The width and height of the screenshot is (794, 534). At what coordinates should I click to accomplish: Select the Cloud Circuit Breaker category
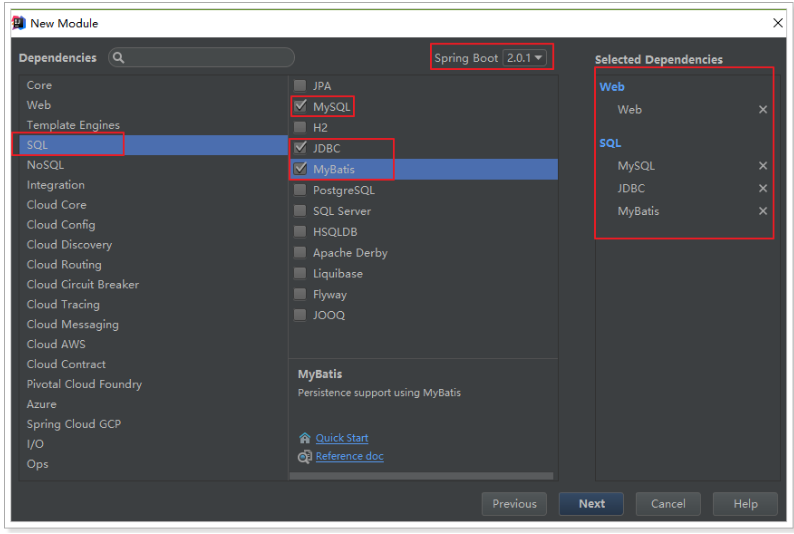(154, 284)
